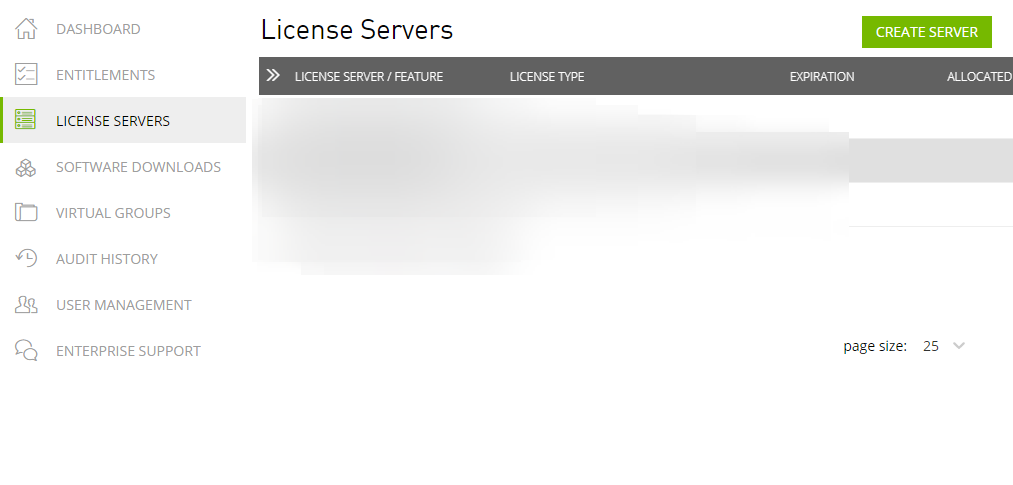Open the Enterprise Support text link

tap(128, 351)
